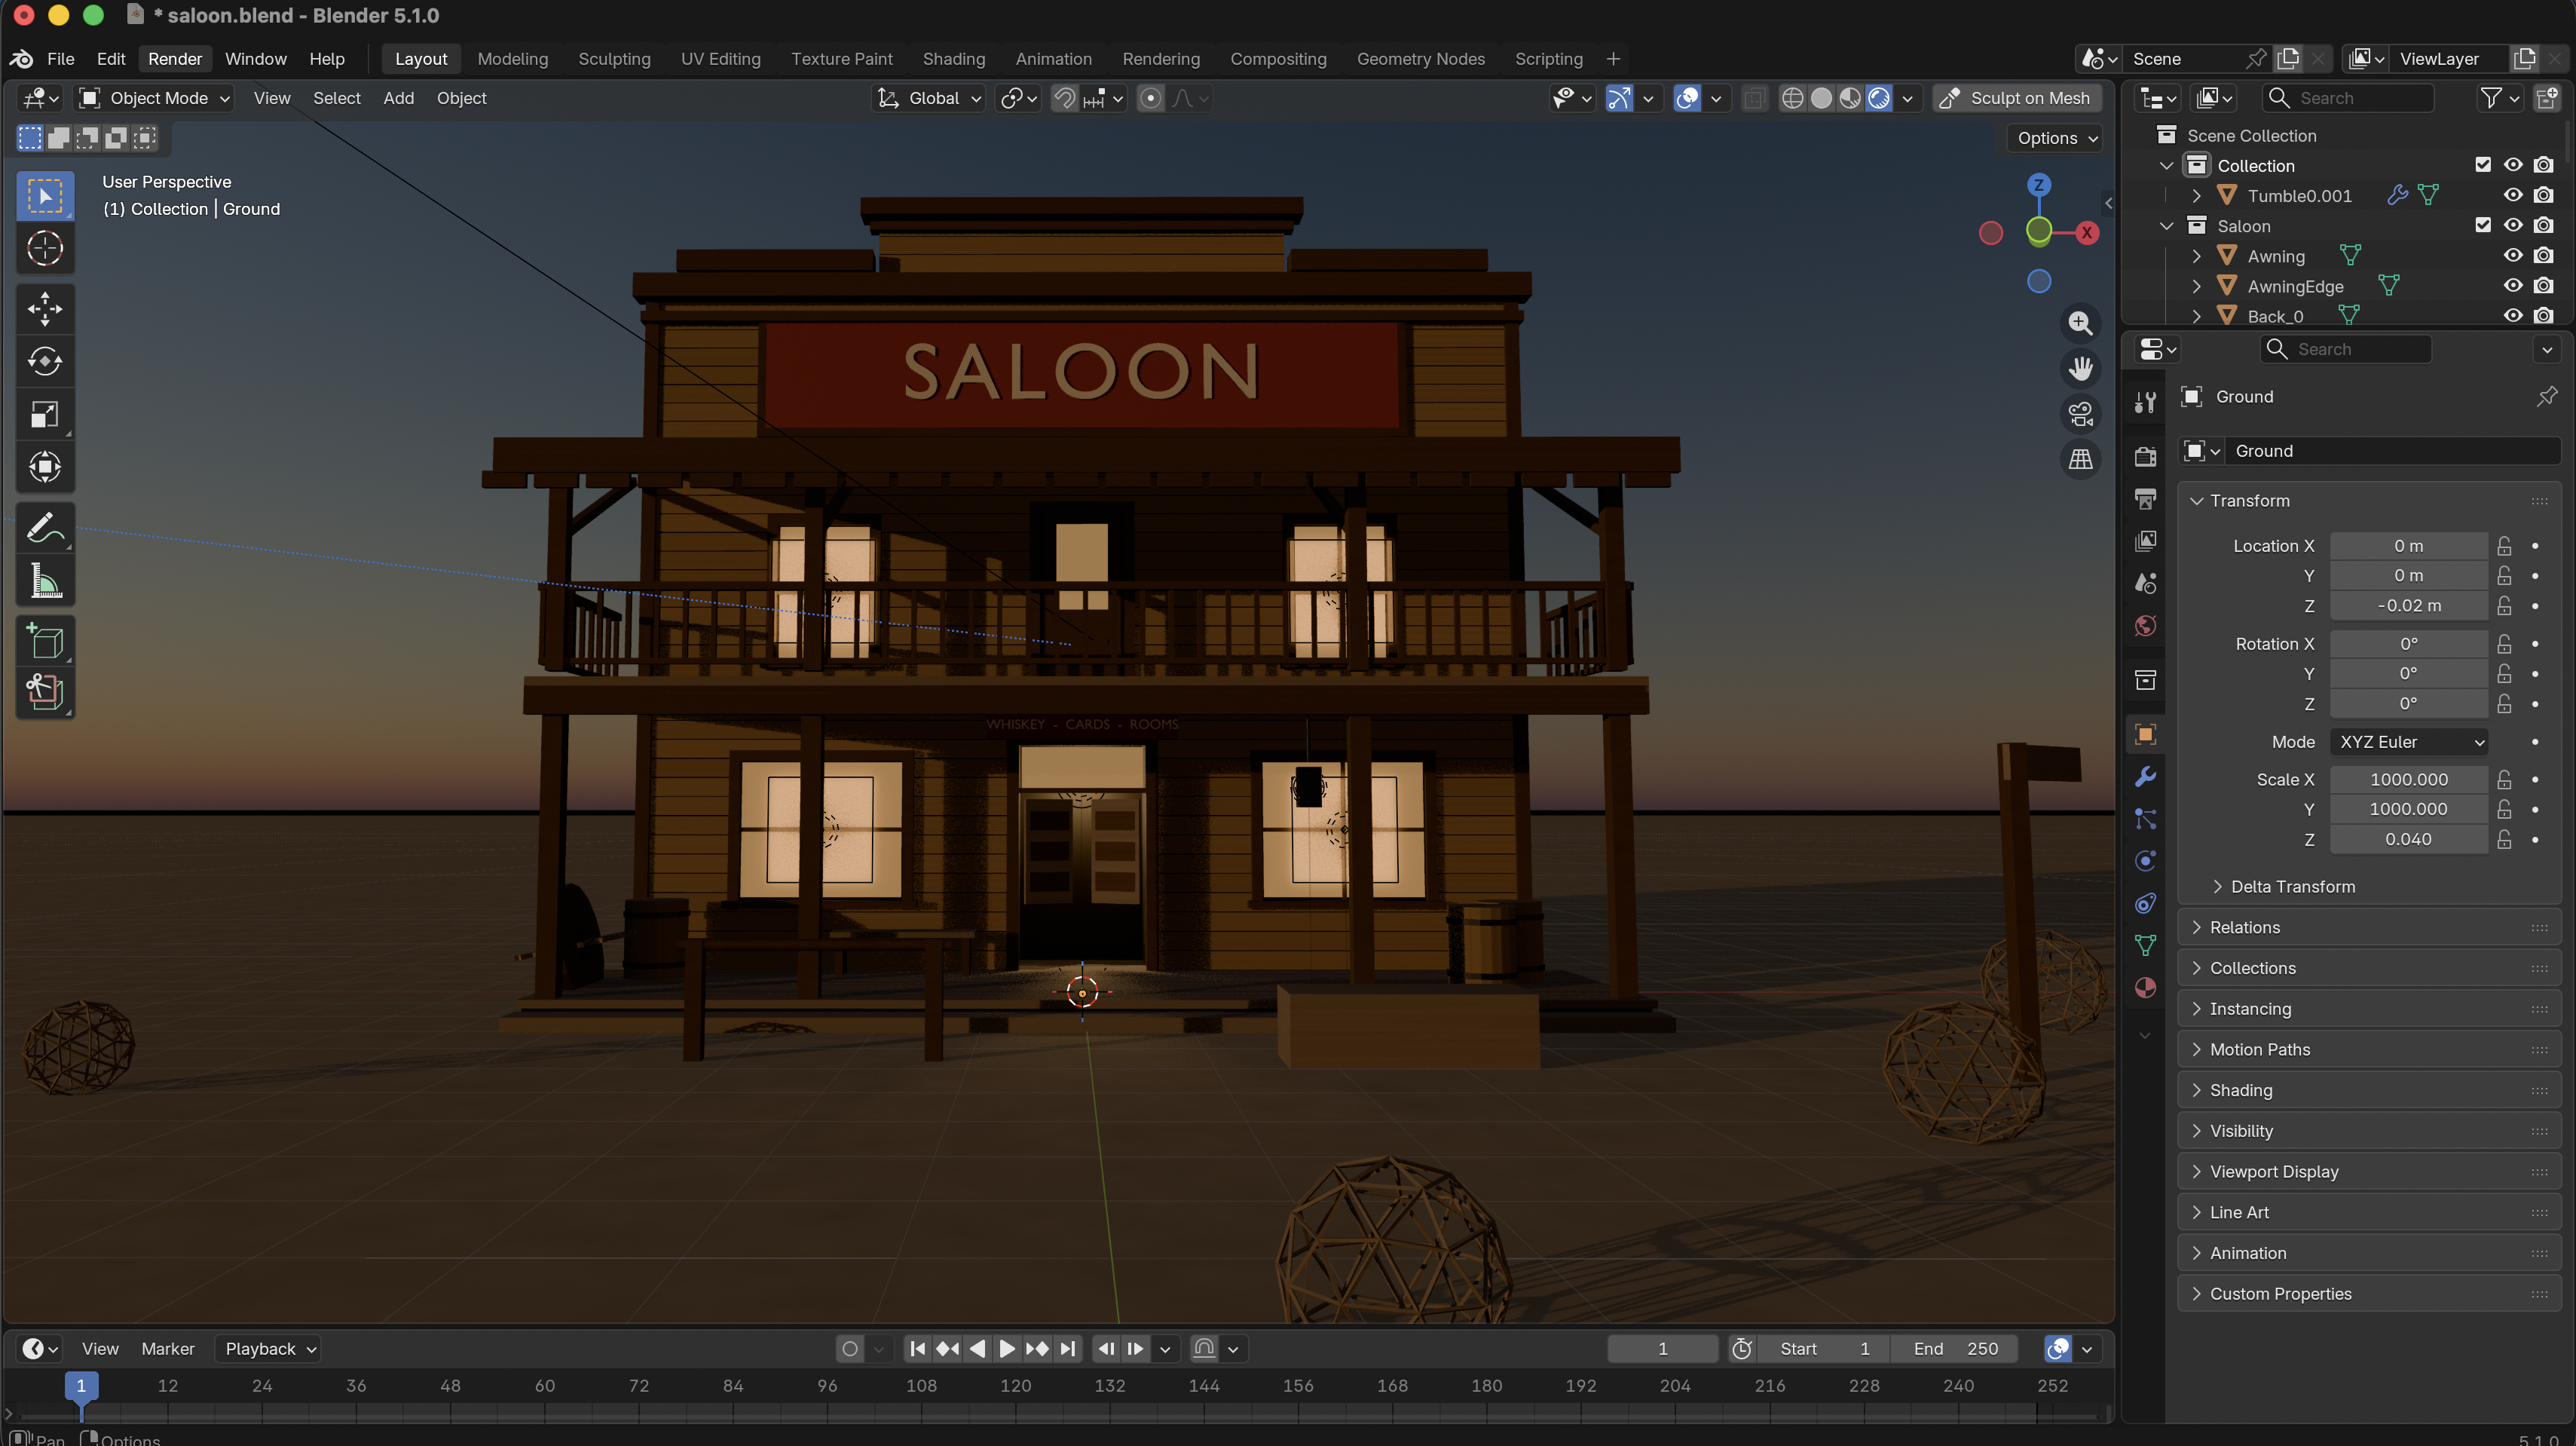Open the viewport Add menu

pyautogui.click(x=398, y=98)
